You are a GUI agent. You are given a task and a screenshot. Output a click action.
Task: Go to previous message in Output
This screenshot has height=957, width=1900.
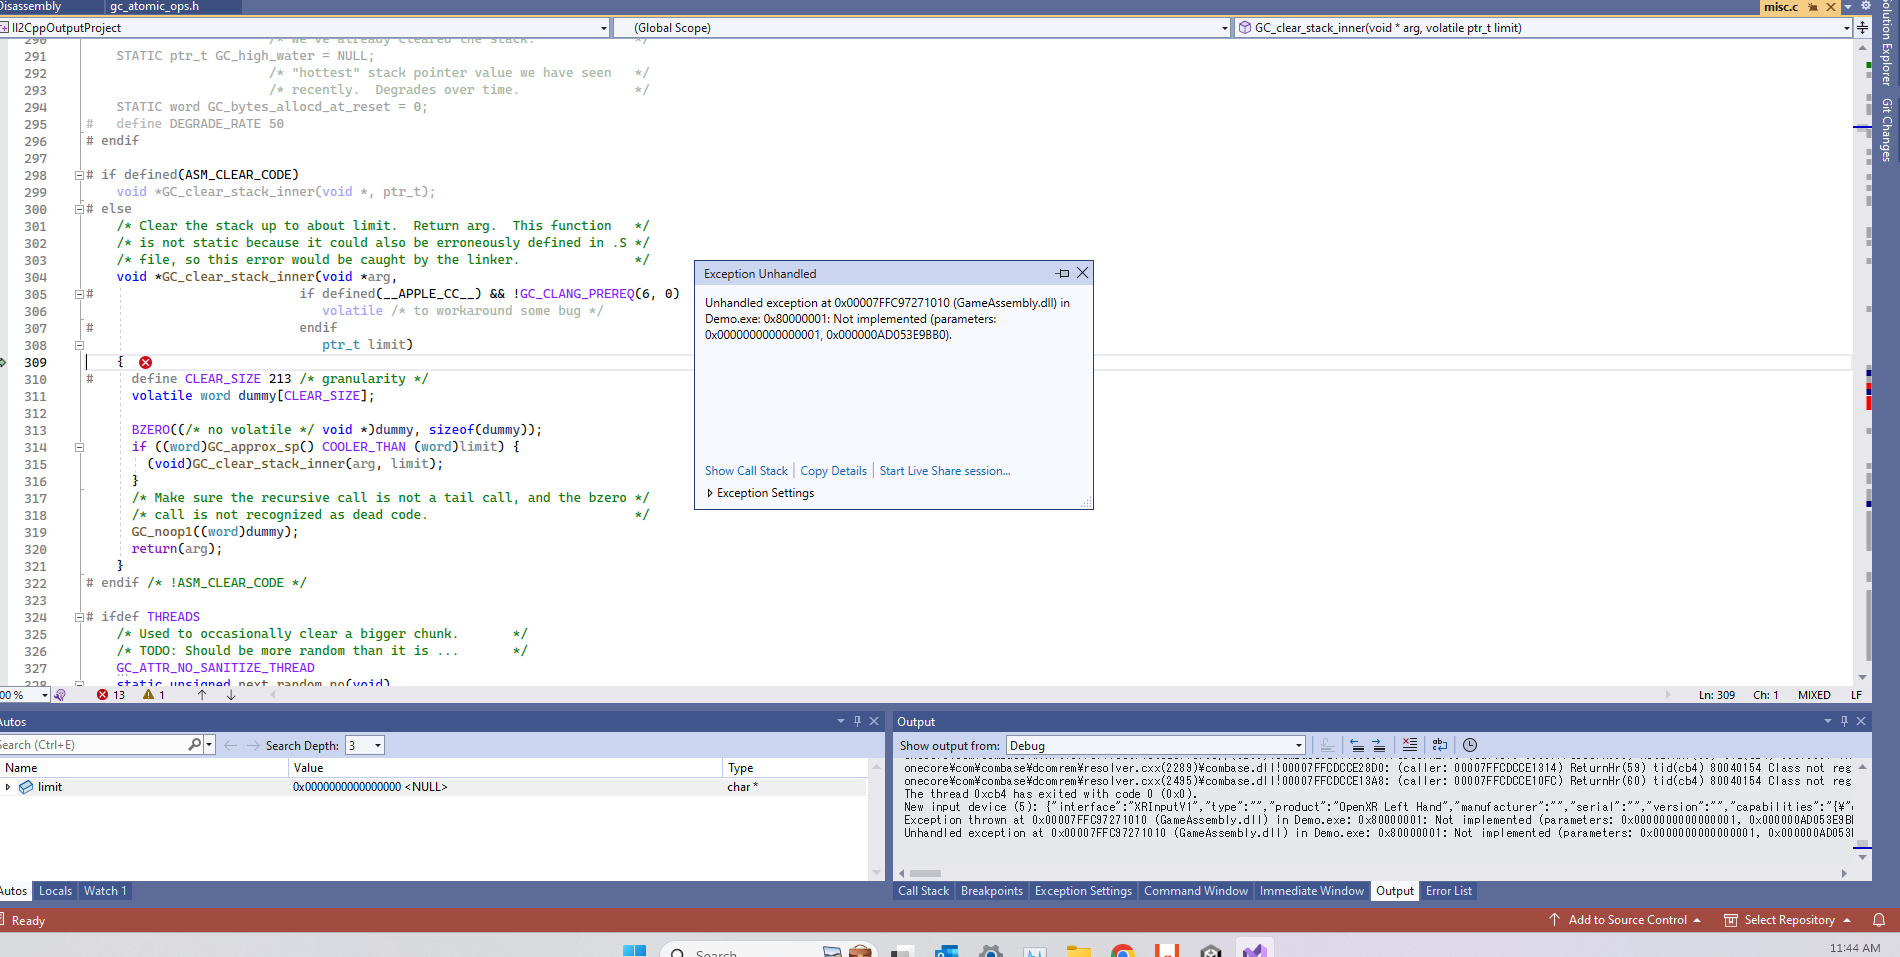point(1357,745)
